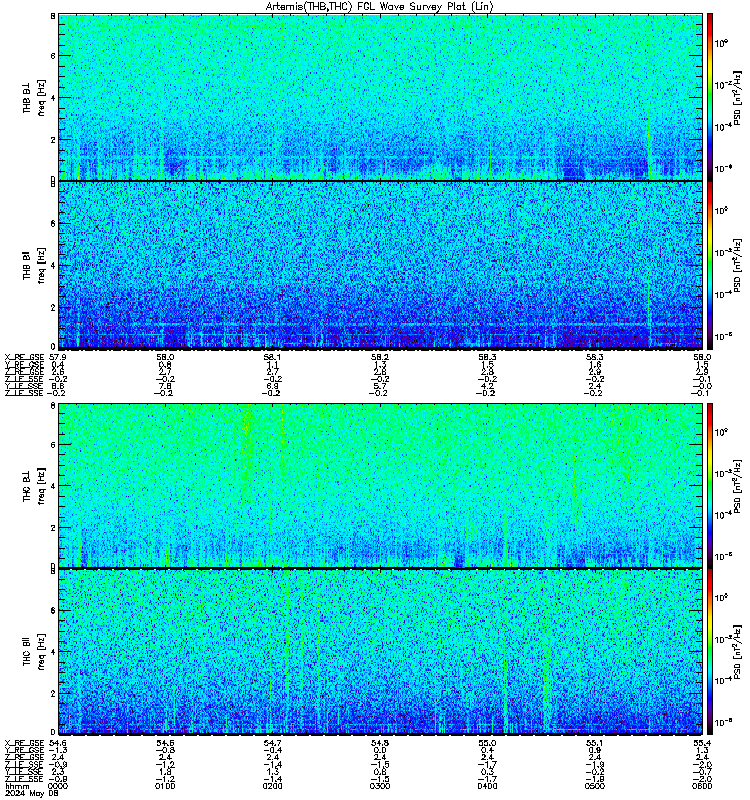Click the PSD color bar beside the THB B-parallel panel
Image resolution: width=750 pixels, height=800 pixels.
tap(710, 265)
